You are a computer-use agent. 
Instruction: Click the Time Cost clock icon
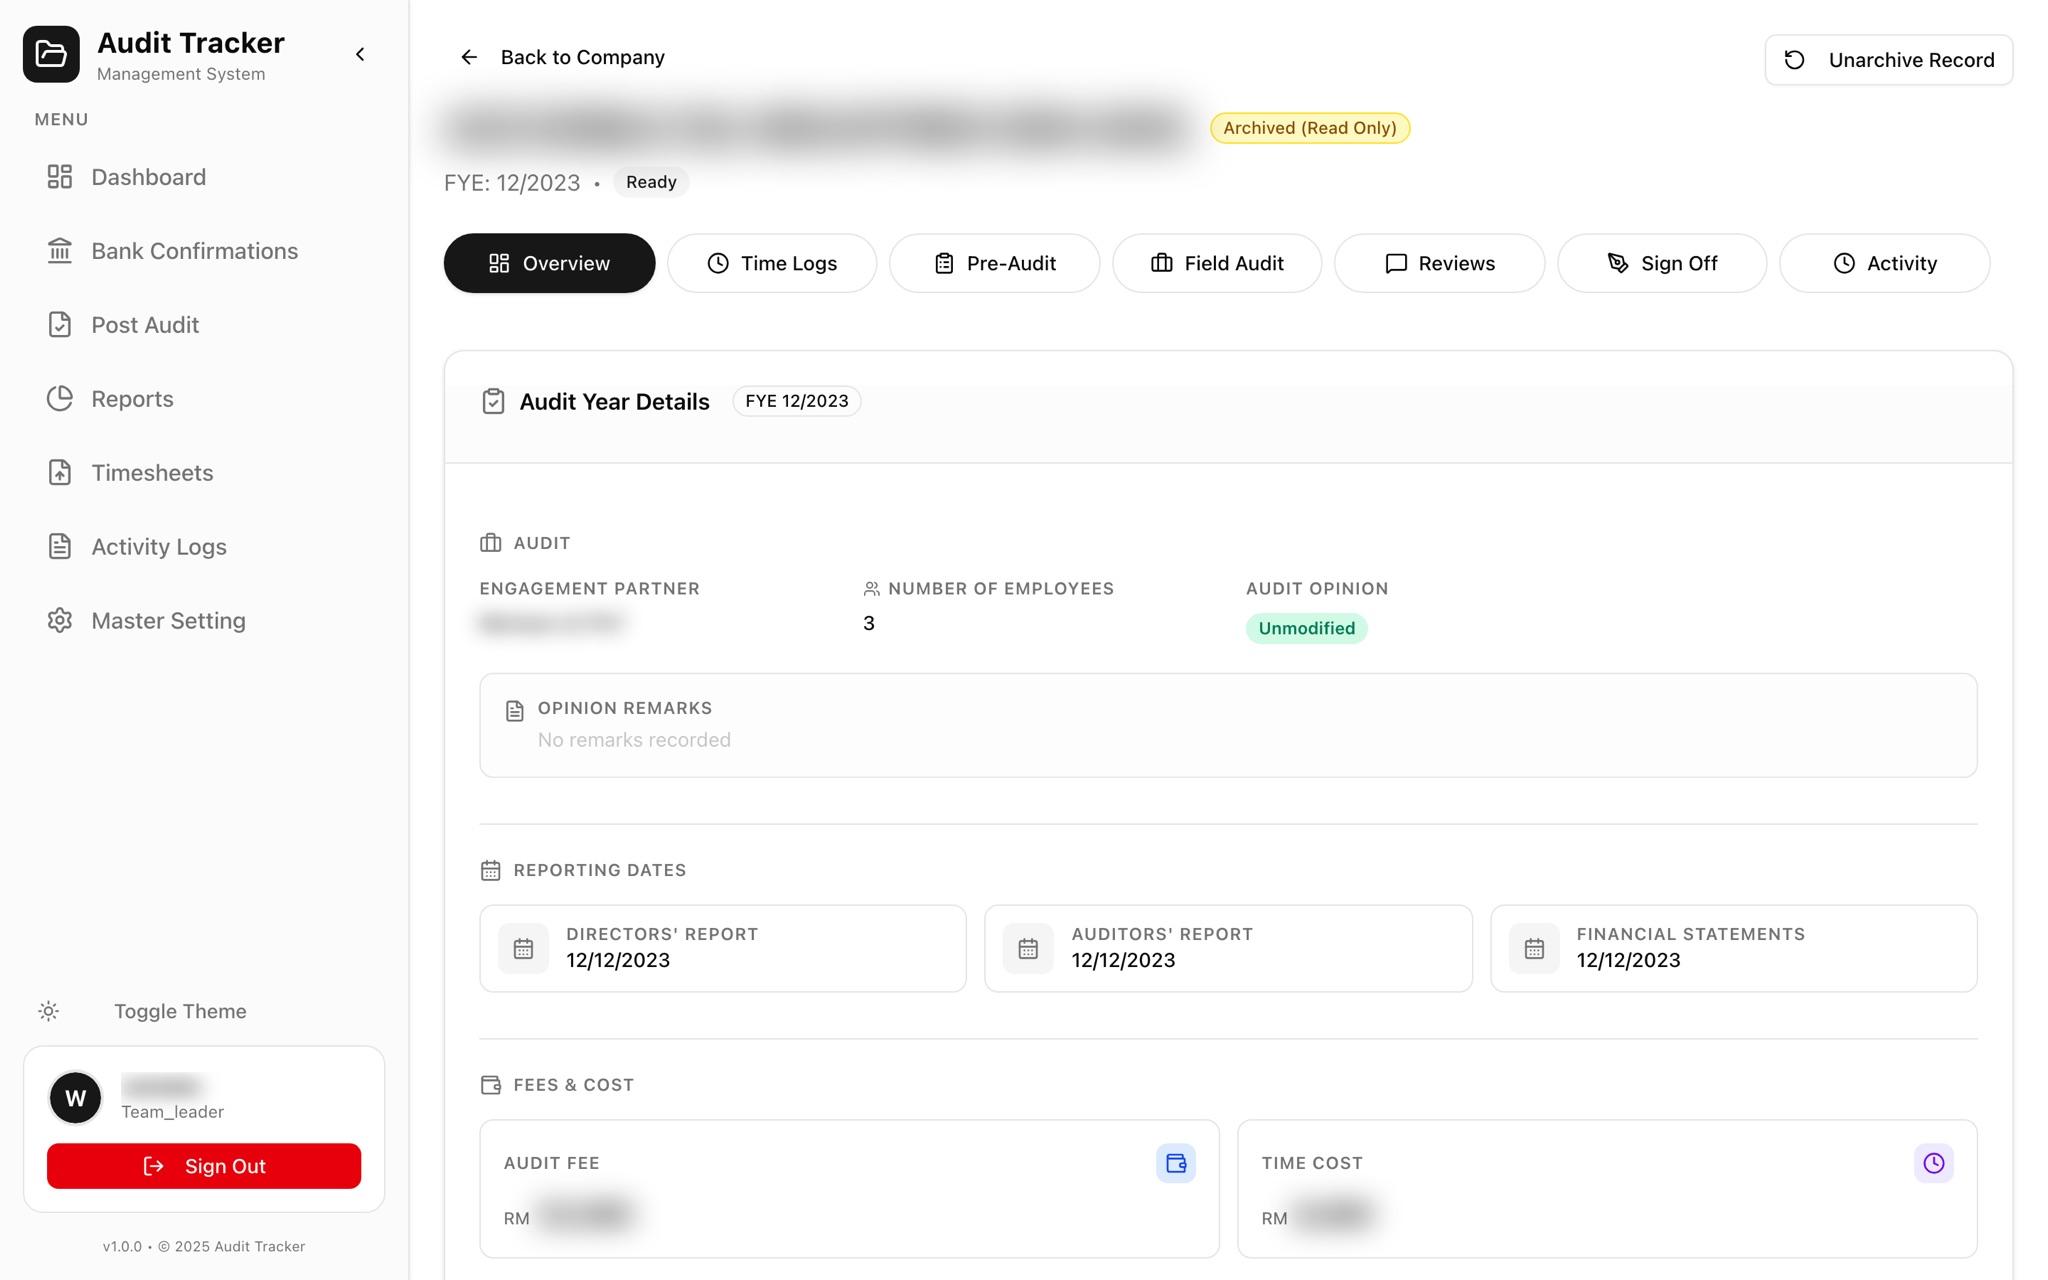pyautogui.click(x=1934, y=1163)
